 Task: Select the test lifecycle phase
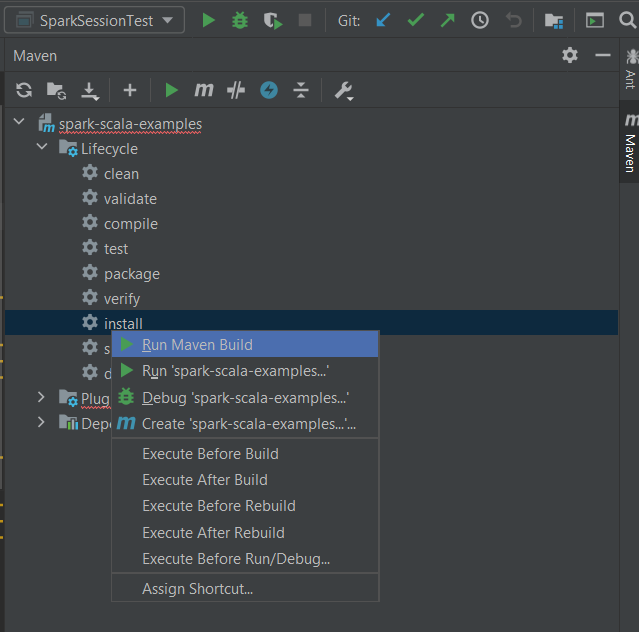tap(116, 249)
